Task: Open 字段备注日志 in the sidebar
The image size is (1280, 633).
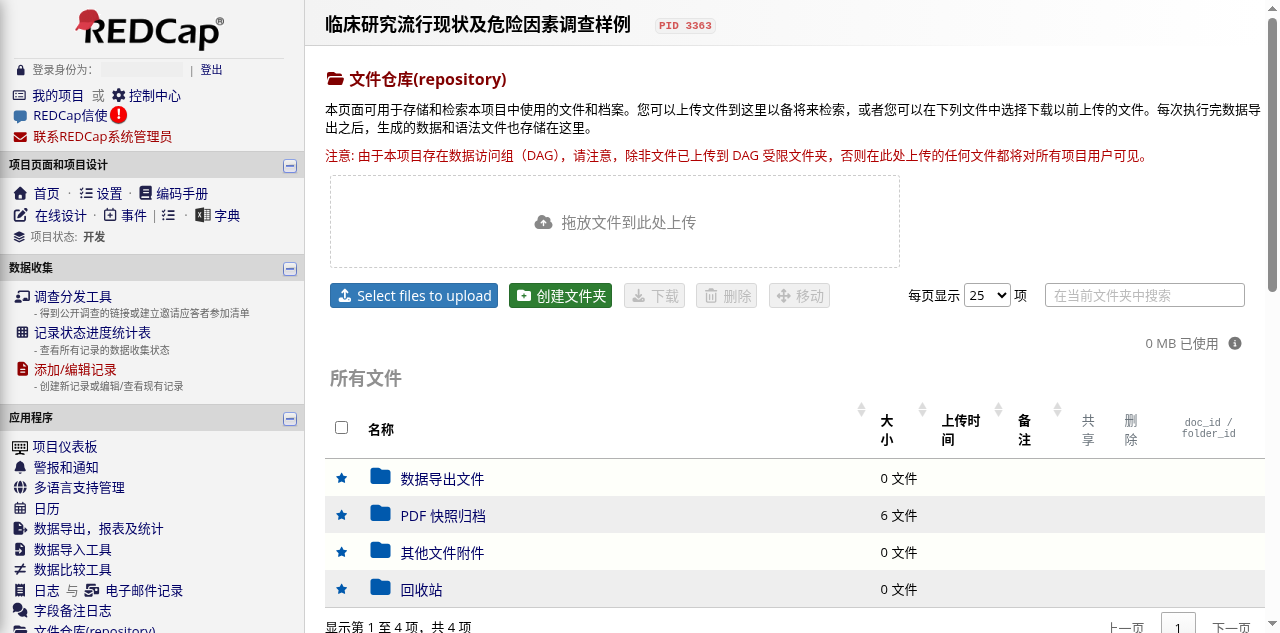Action: (x=73, y=611)
